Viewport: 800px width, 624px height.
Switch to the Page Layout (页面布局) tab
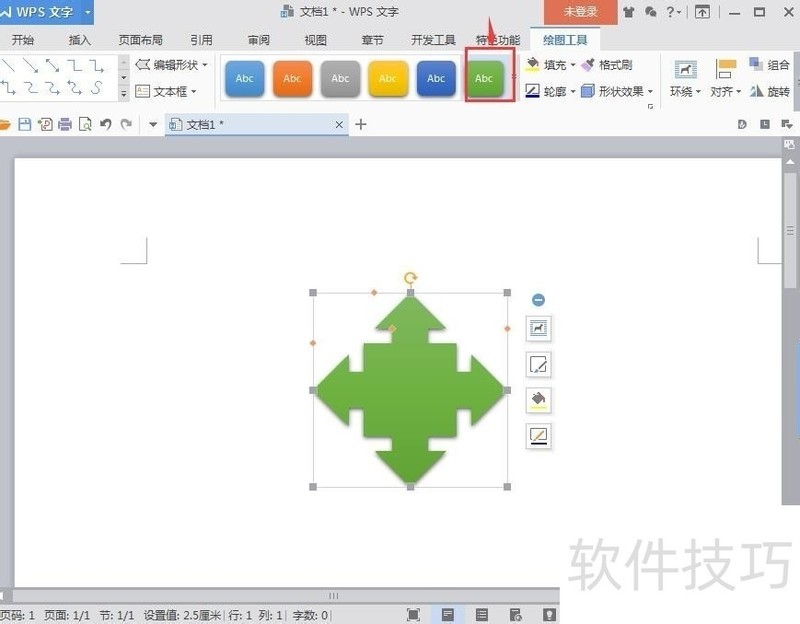pyautogui.click(x=140, y=40)
